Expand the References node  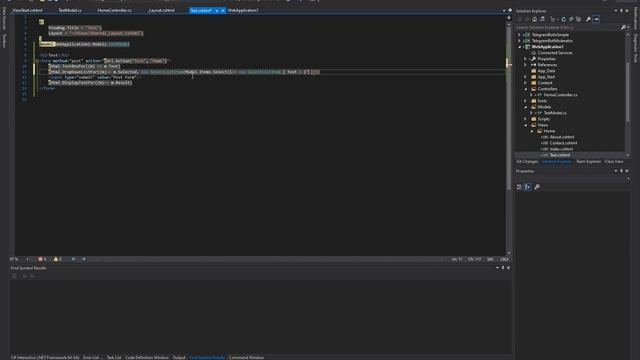[526, 65]
